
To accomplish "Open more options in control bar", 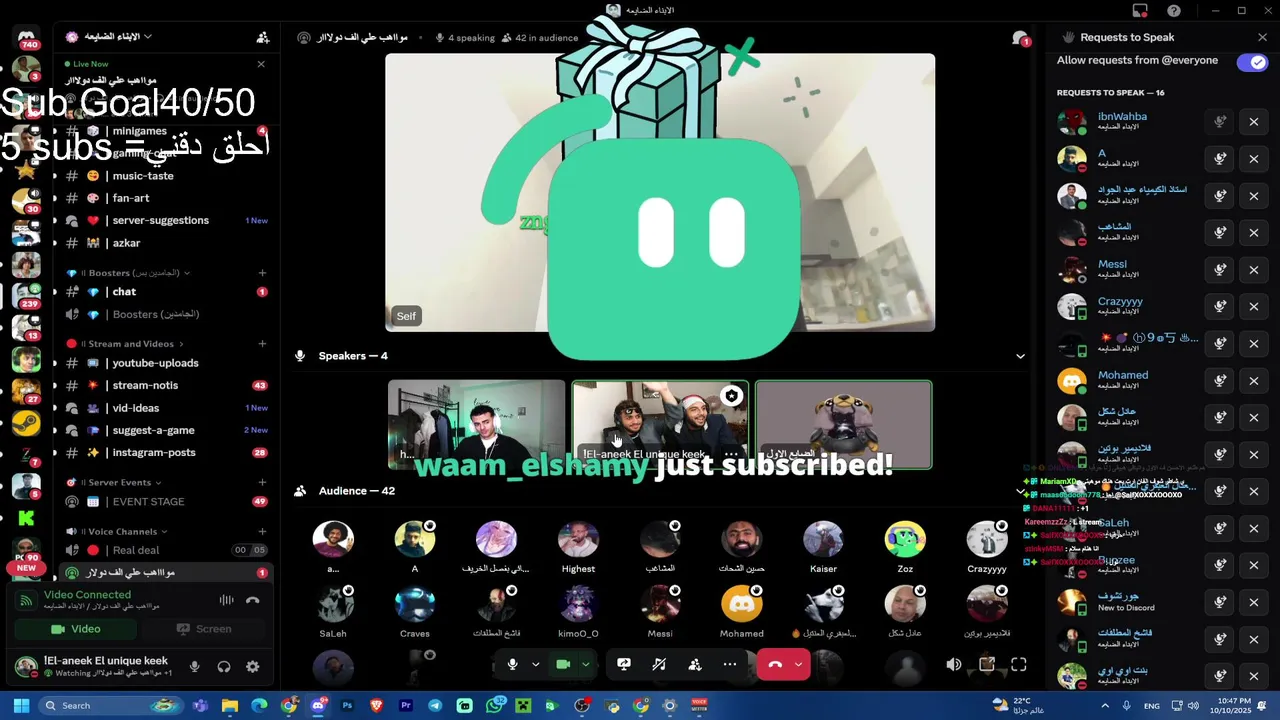I will [730, 664].
